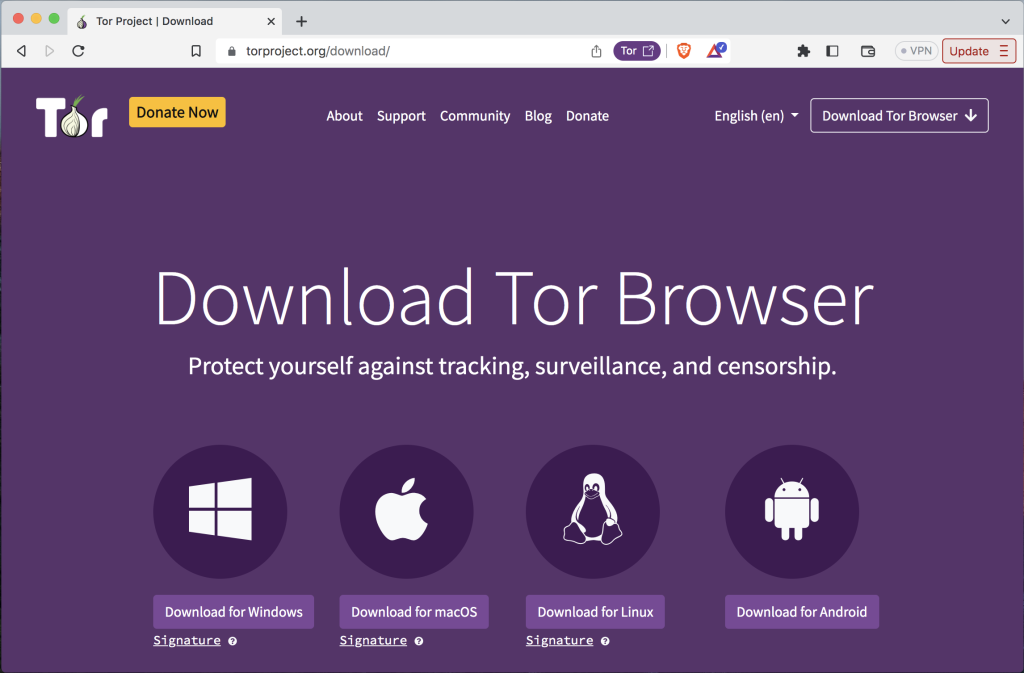Click the Update button
Image resolution: width=1024 pixels, height=673 pixels.
tap(969, 51)
